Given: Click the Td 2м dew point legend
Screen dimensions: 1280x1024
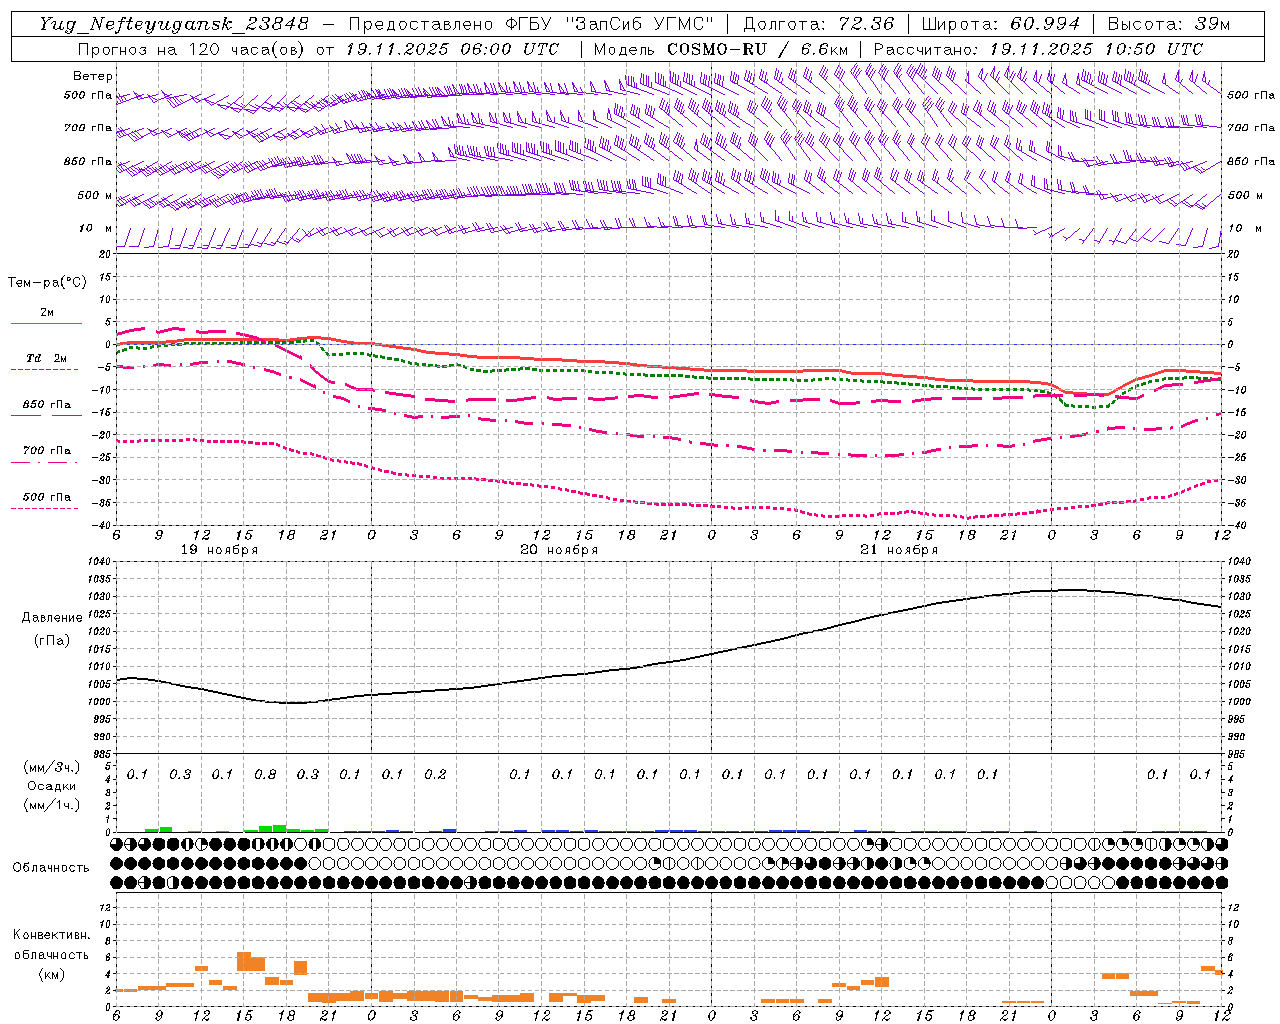Looking at the screenshot, I should 46,362.
